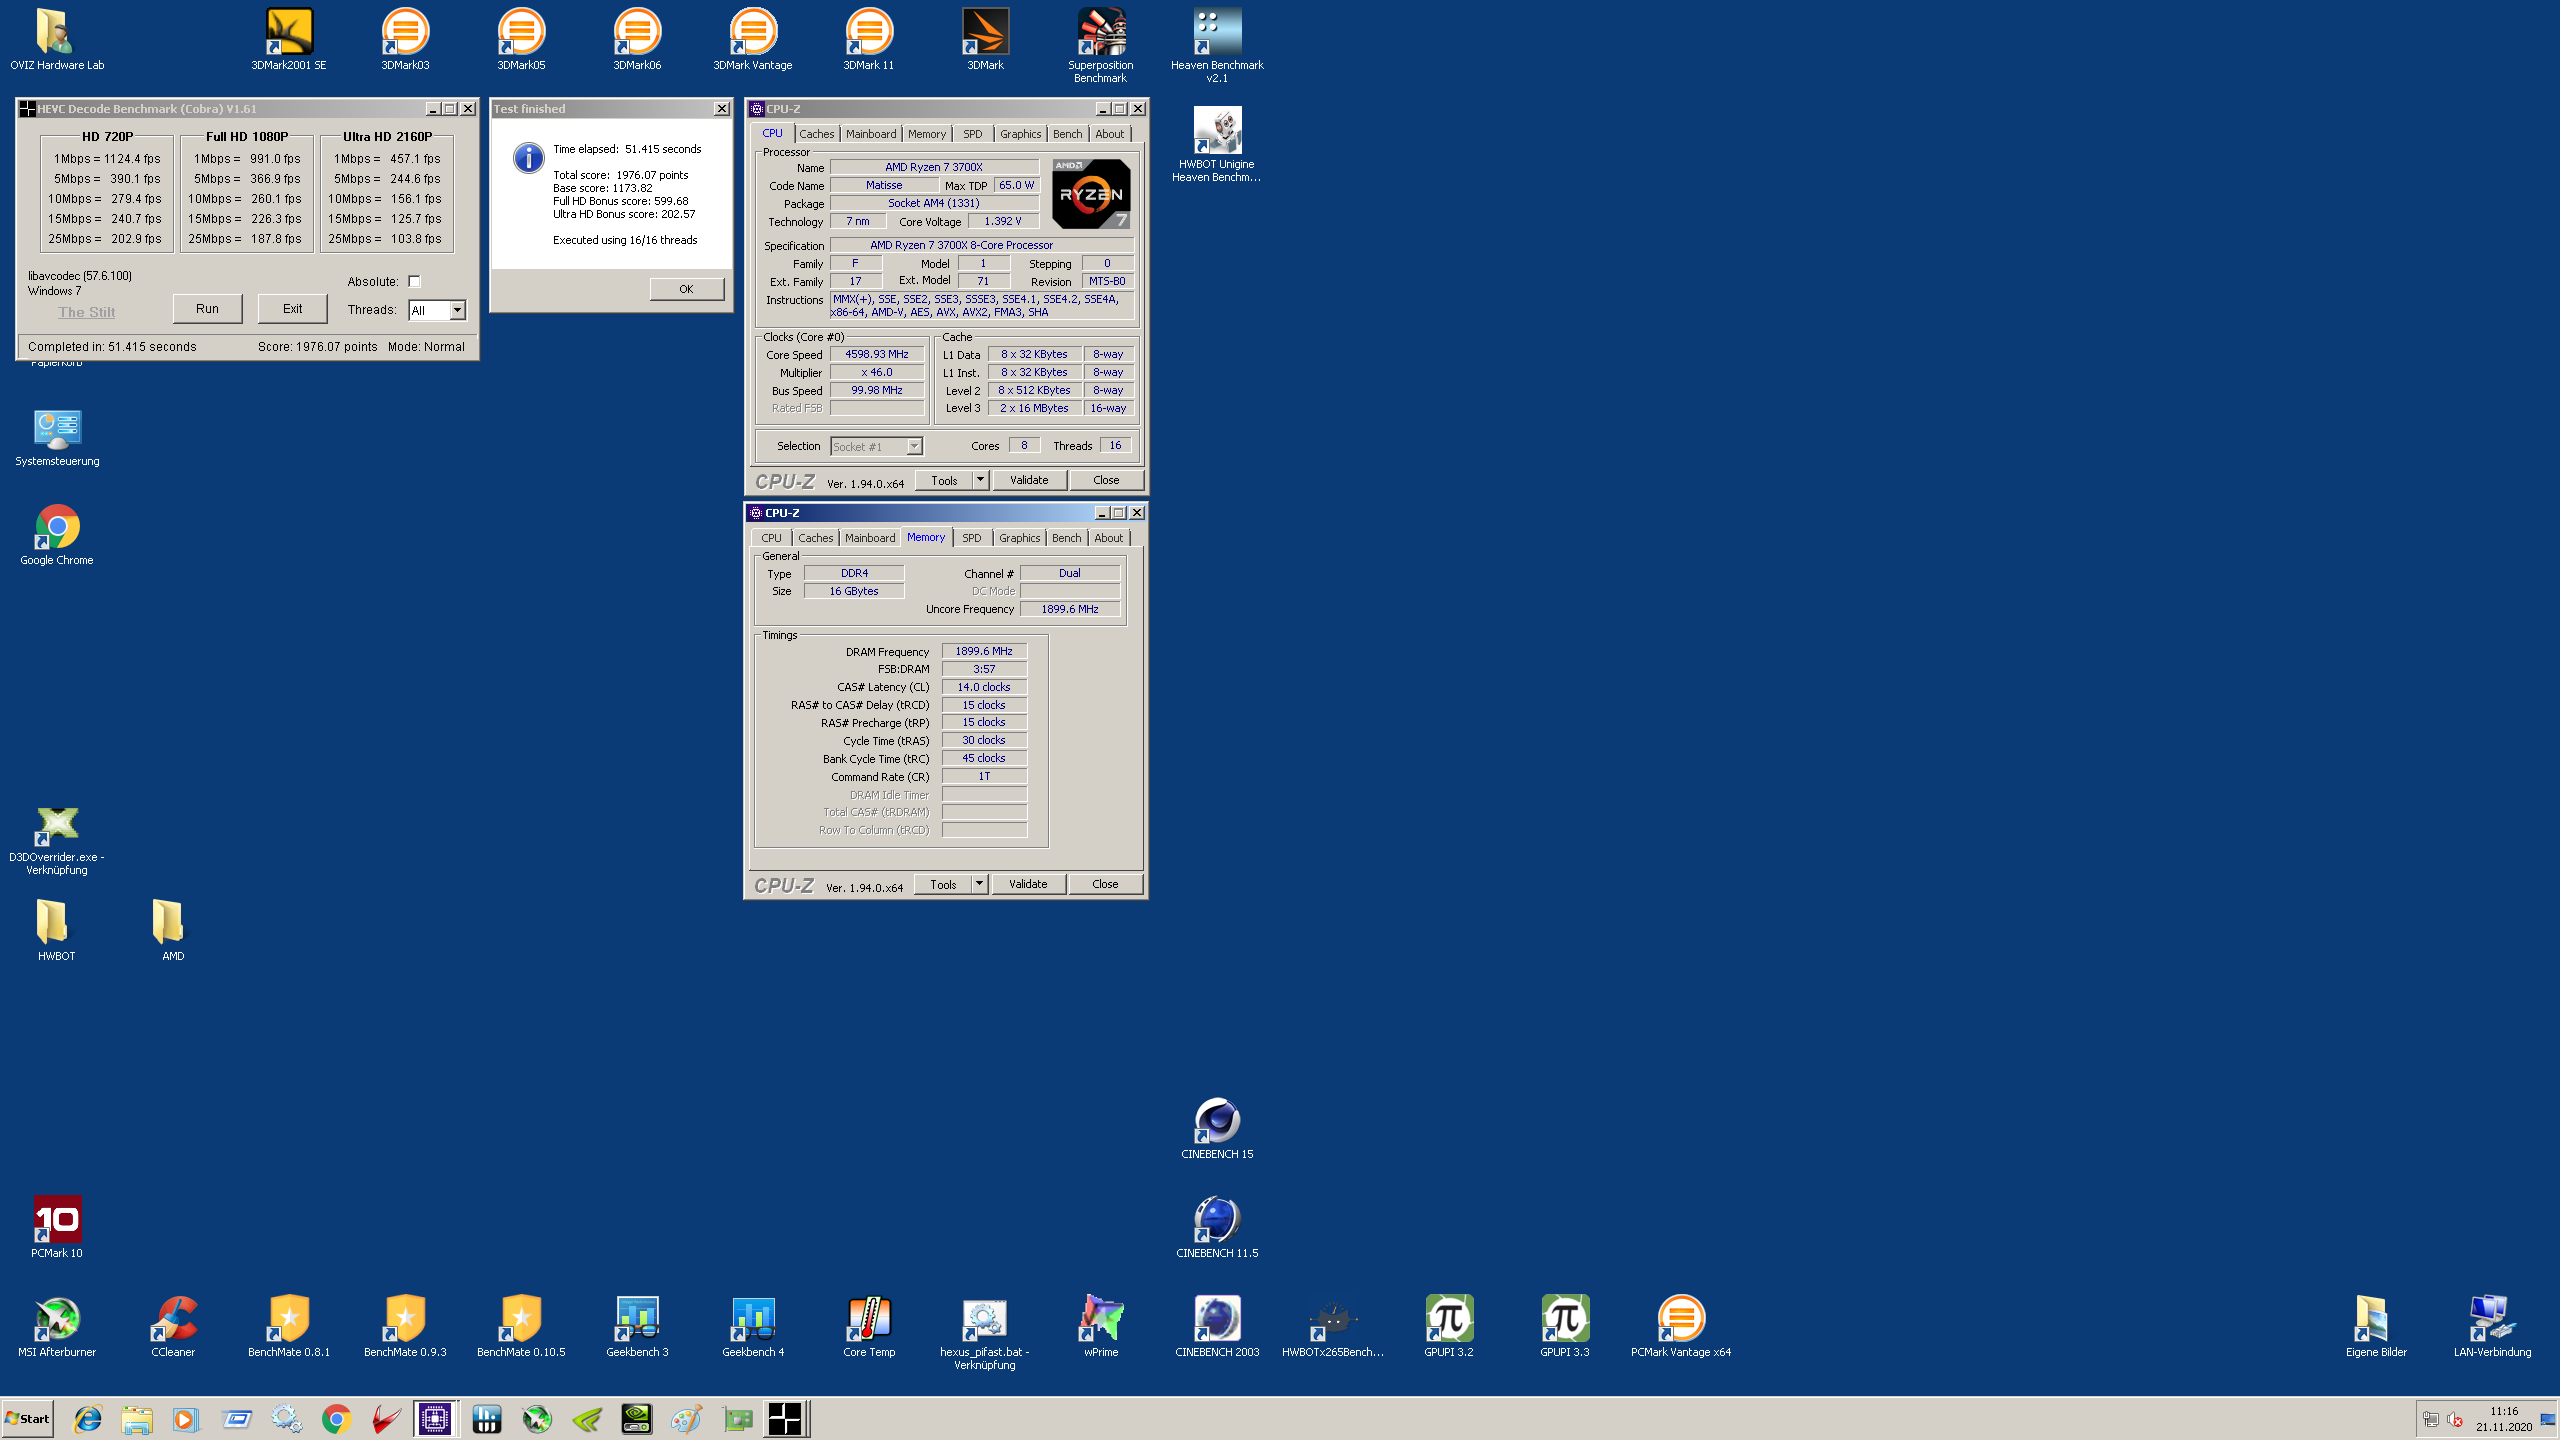Screen dimensions: 2560x1440
Task: Open Internet Explorer from the taskbar
Action: coord(88,1418)
